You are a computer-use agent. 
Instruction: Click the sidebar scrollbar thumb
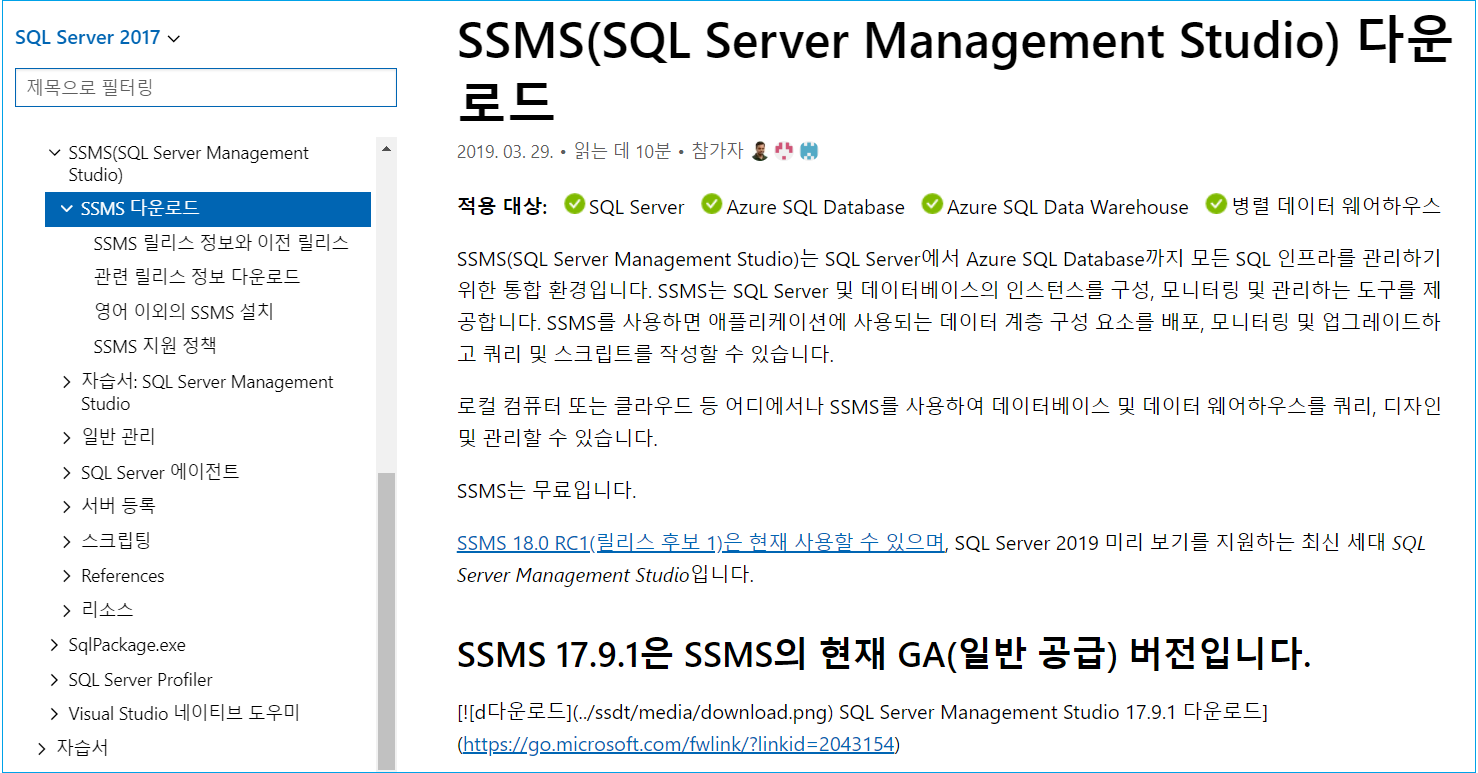386,620
